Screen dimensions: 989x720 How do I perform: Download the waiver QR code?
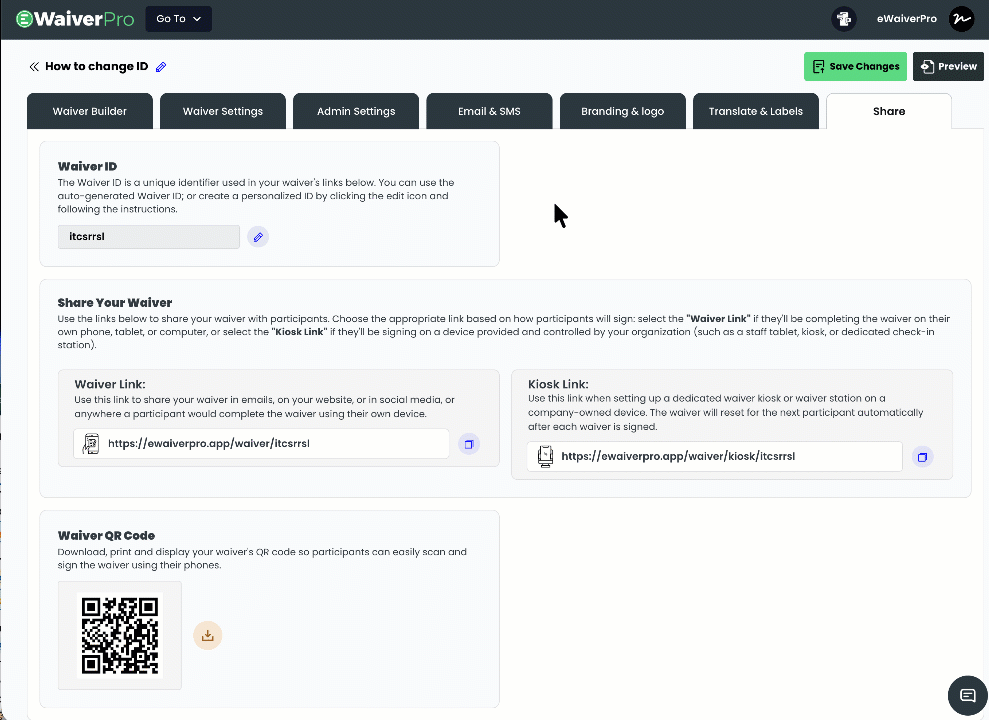pyautogui.click(x=207, y=635)
